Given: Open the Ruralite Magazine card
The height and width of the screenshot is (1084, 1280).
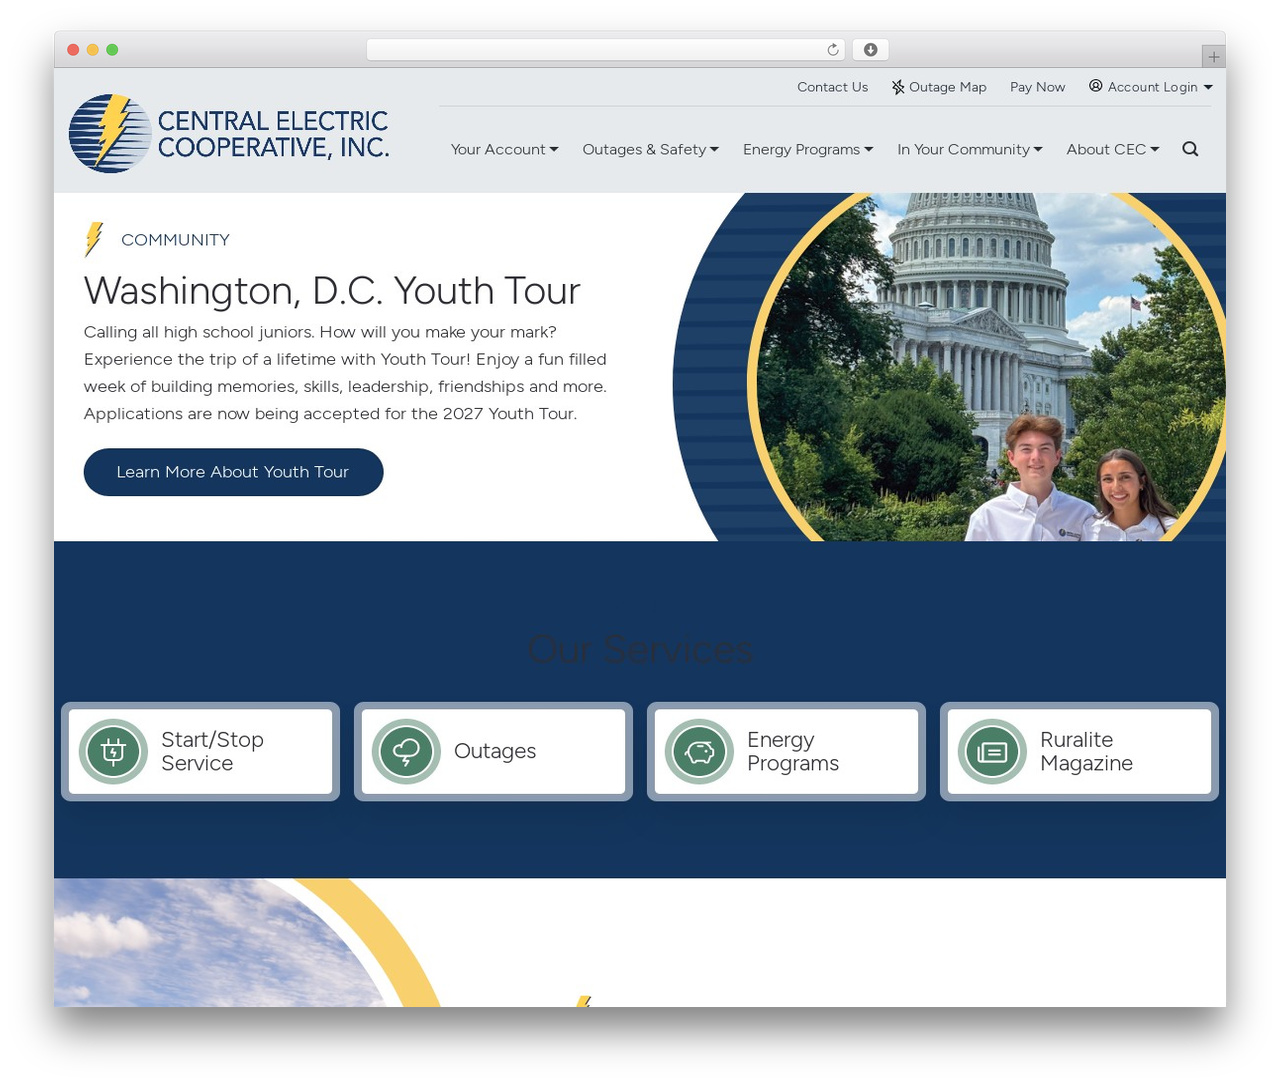Looking at the screenshot, I should point(1079,751).
